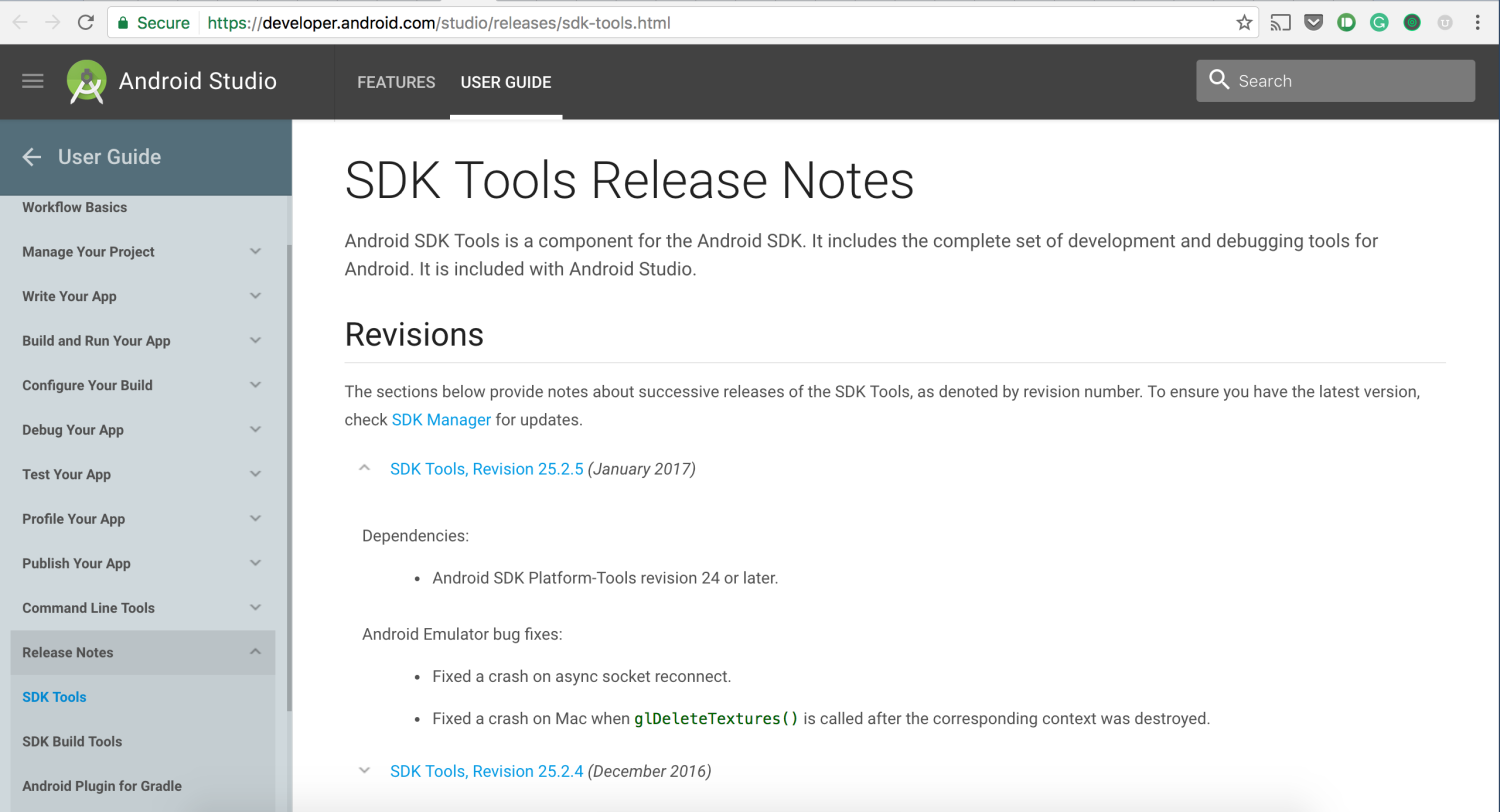Open Chrome three-dot menu

[x=1478, y=22]
